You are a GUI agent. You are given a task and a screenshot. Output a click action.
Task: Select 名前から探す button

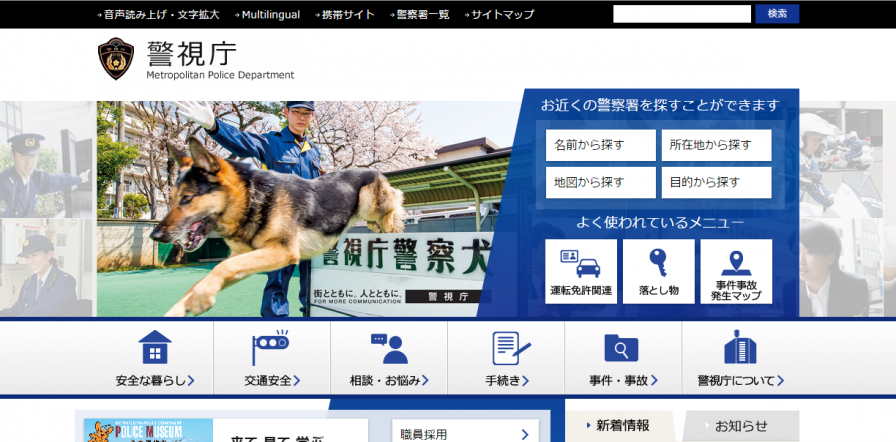point(601,145)
